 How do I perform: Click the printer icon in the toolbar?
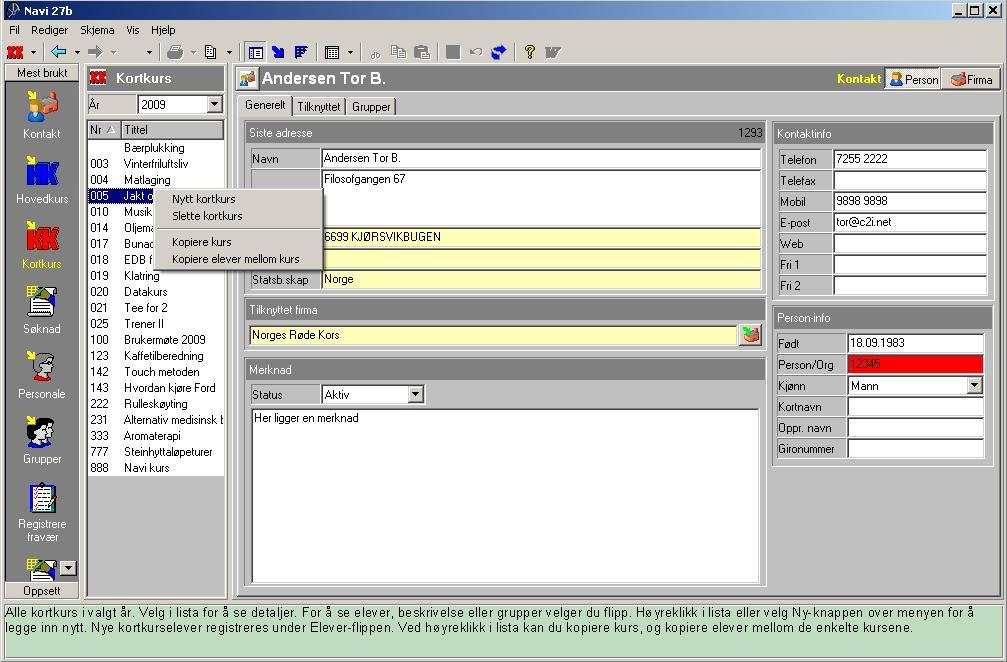click(175, 52)
